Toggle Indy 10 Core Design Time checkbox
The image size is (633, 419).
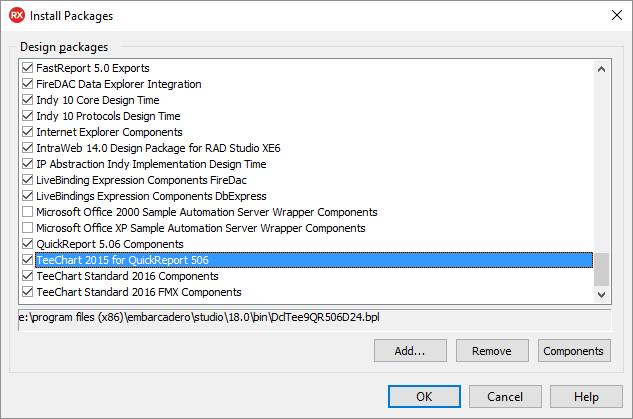click(x=27, y=99)
